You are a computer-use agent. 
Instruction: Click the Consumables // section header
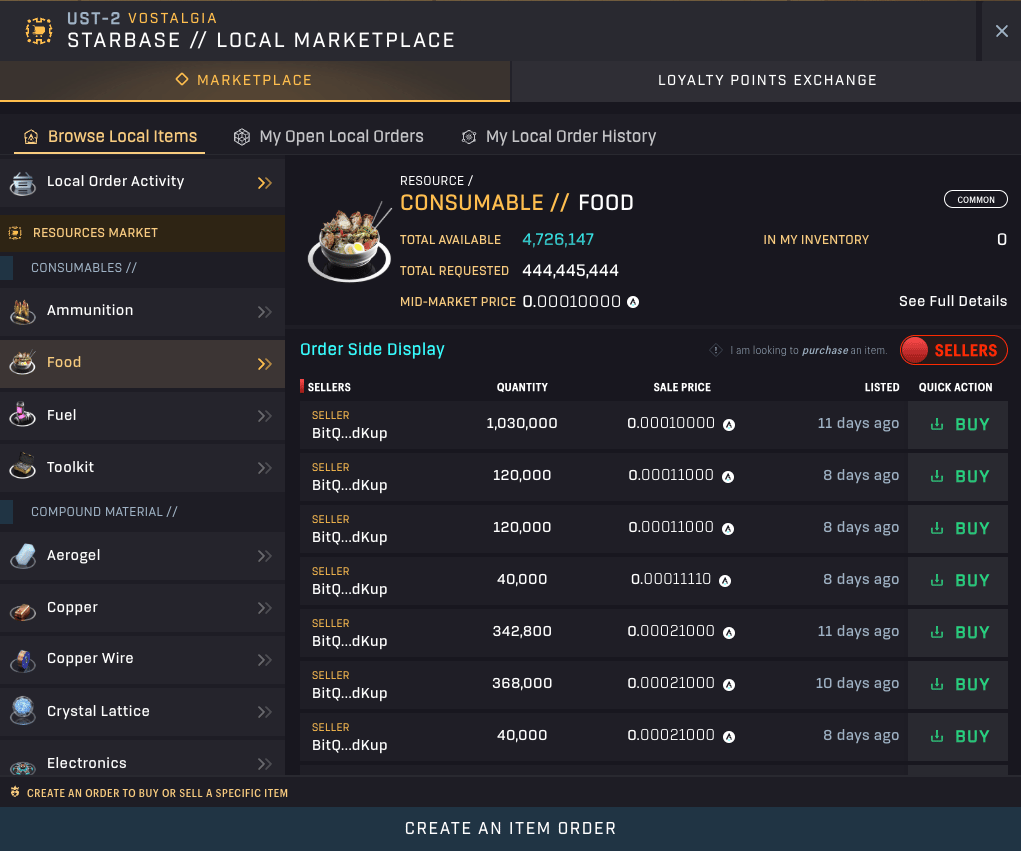pyautogui.click(x=84, y=268)
